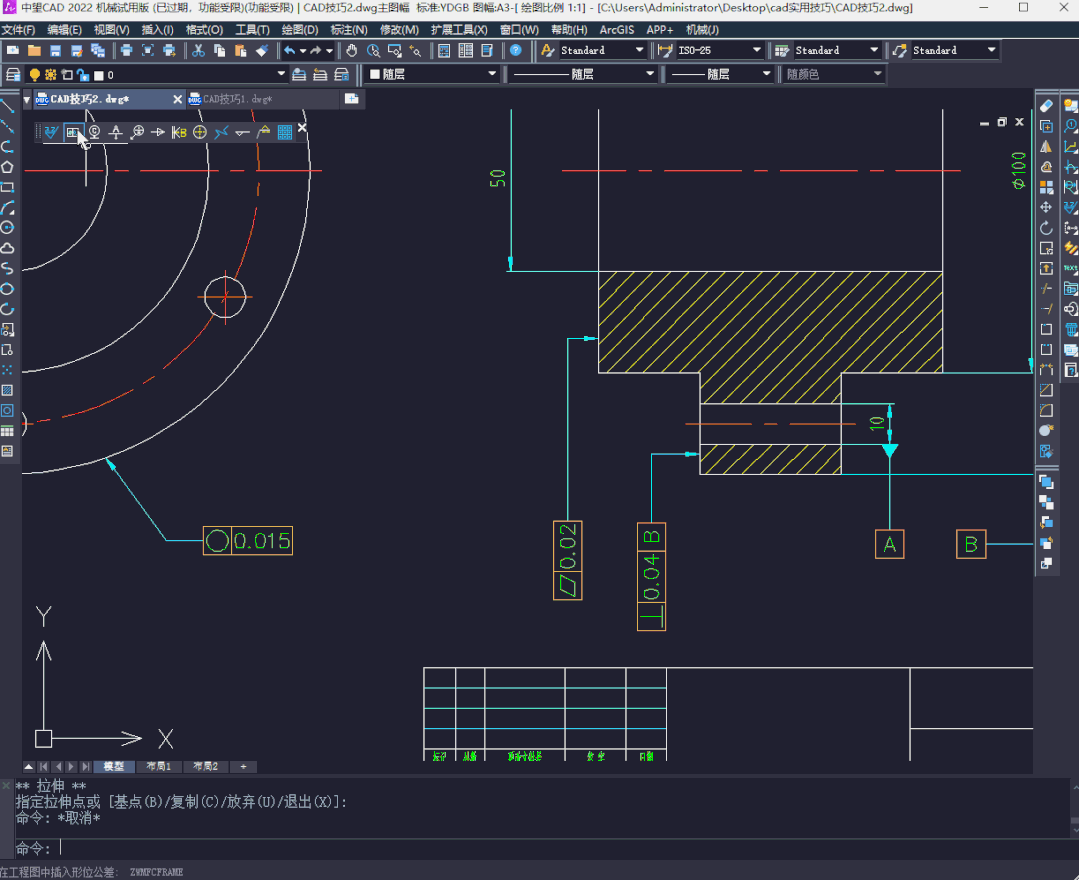The width and height of the screenshot is (1079, 880).
Task: Click the blue grid icon in floating toolbar
Action: [285, 132]
